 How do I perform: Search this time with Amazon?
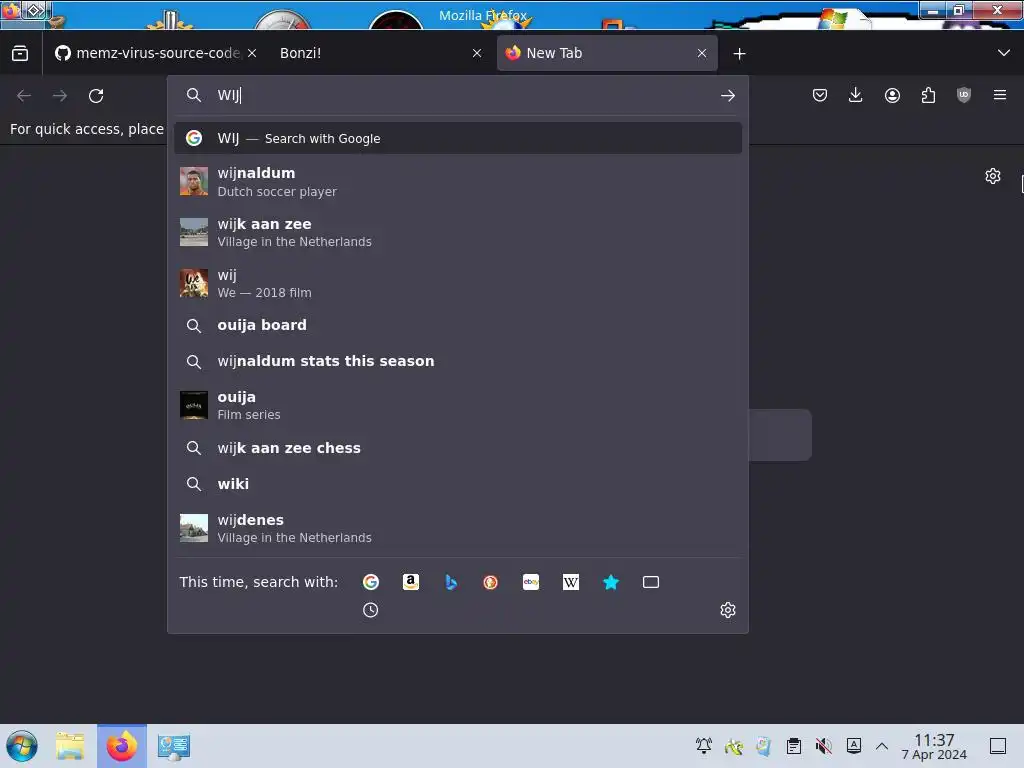pos(411,582)
